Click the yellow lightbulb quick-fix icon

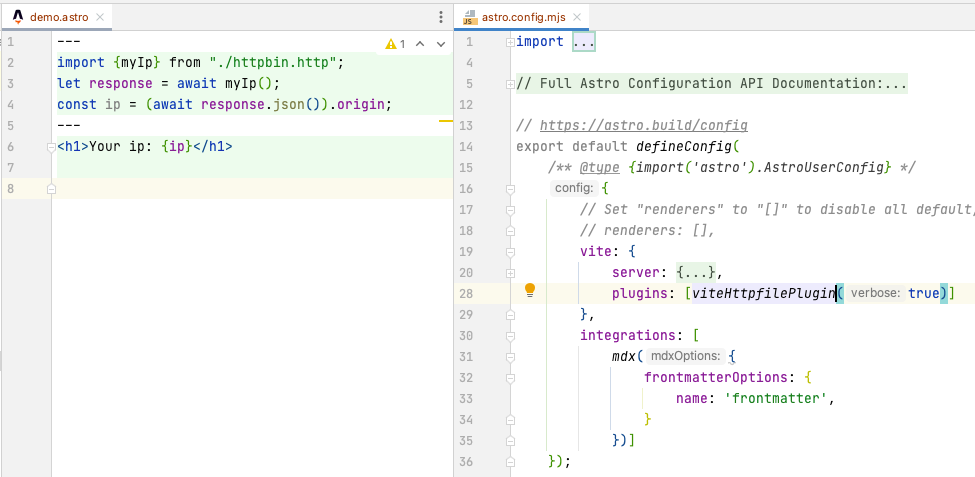(530, 290)
